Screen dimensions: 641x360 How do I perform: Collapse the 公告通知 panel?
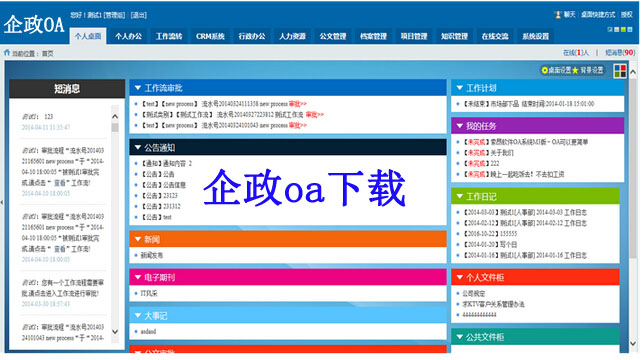[138, 148]
